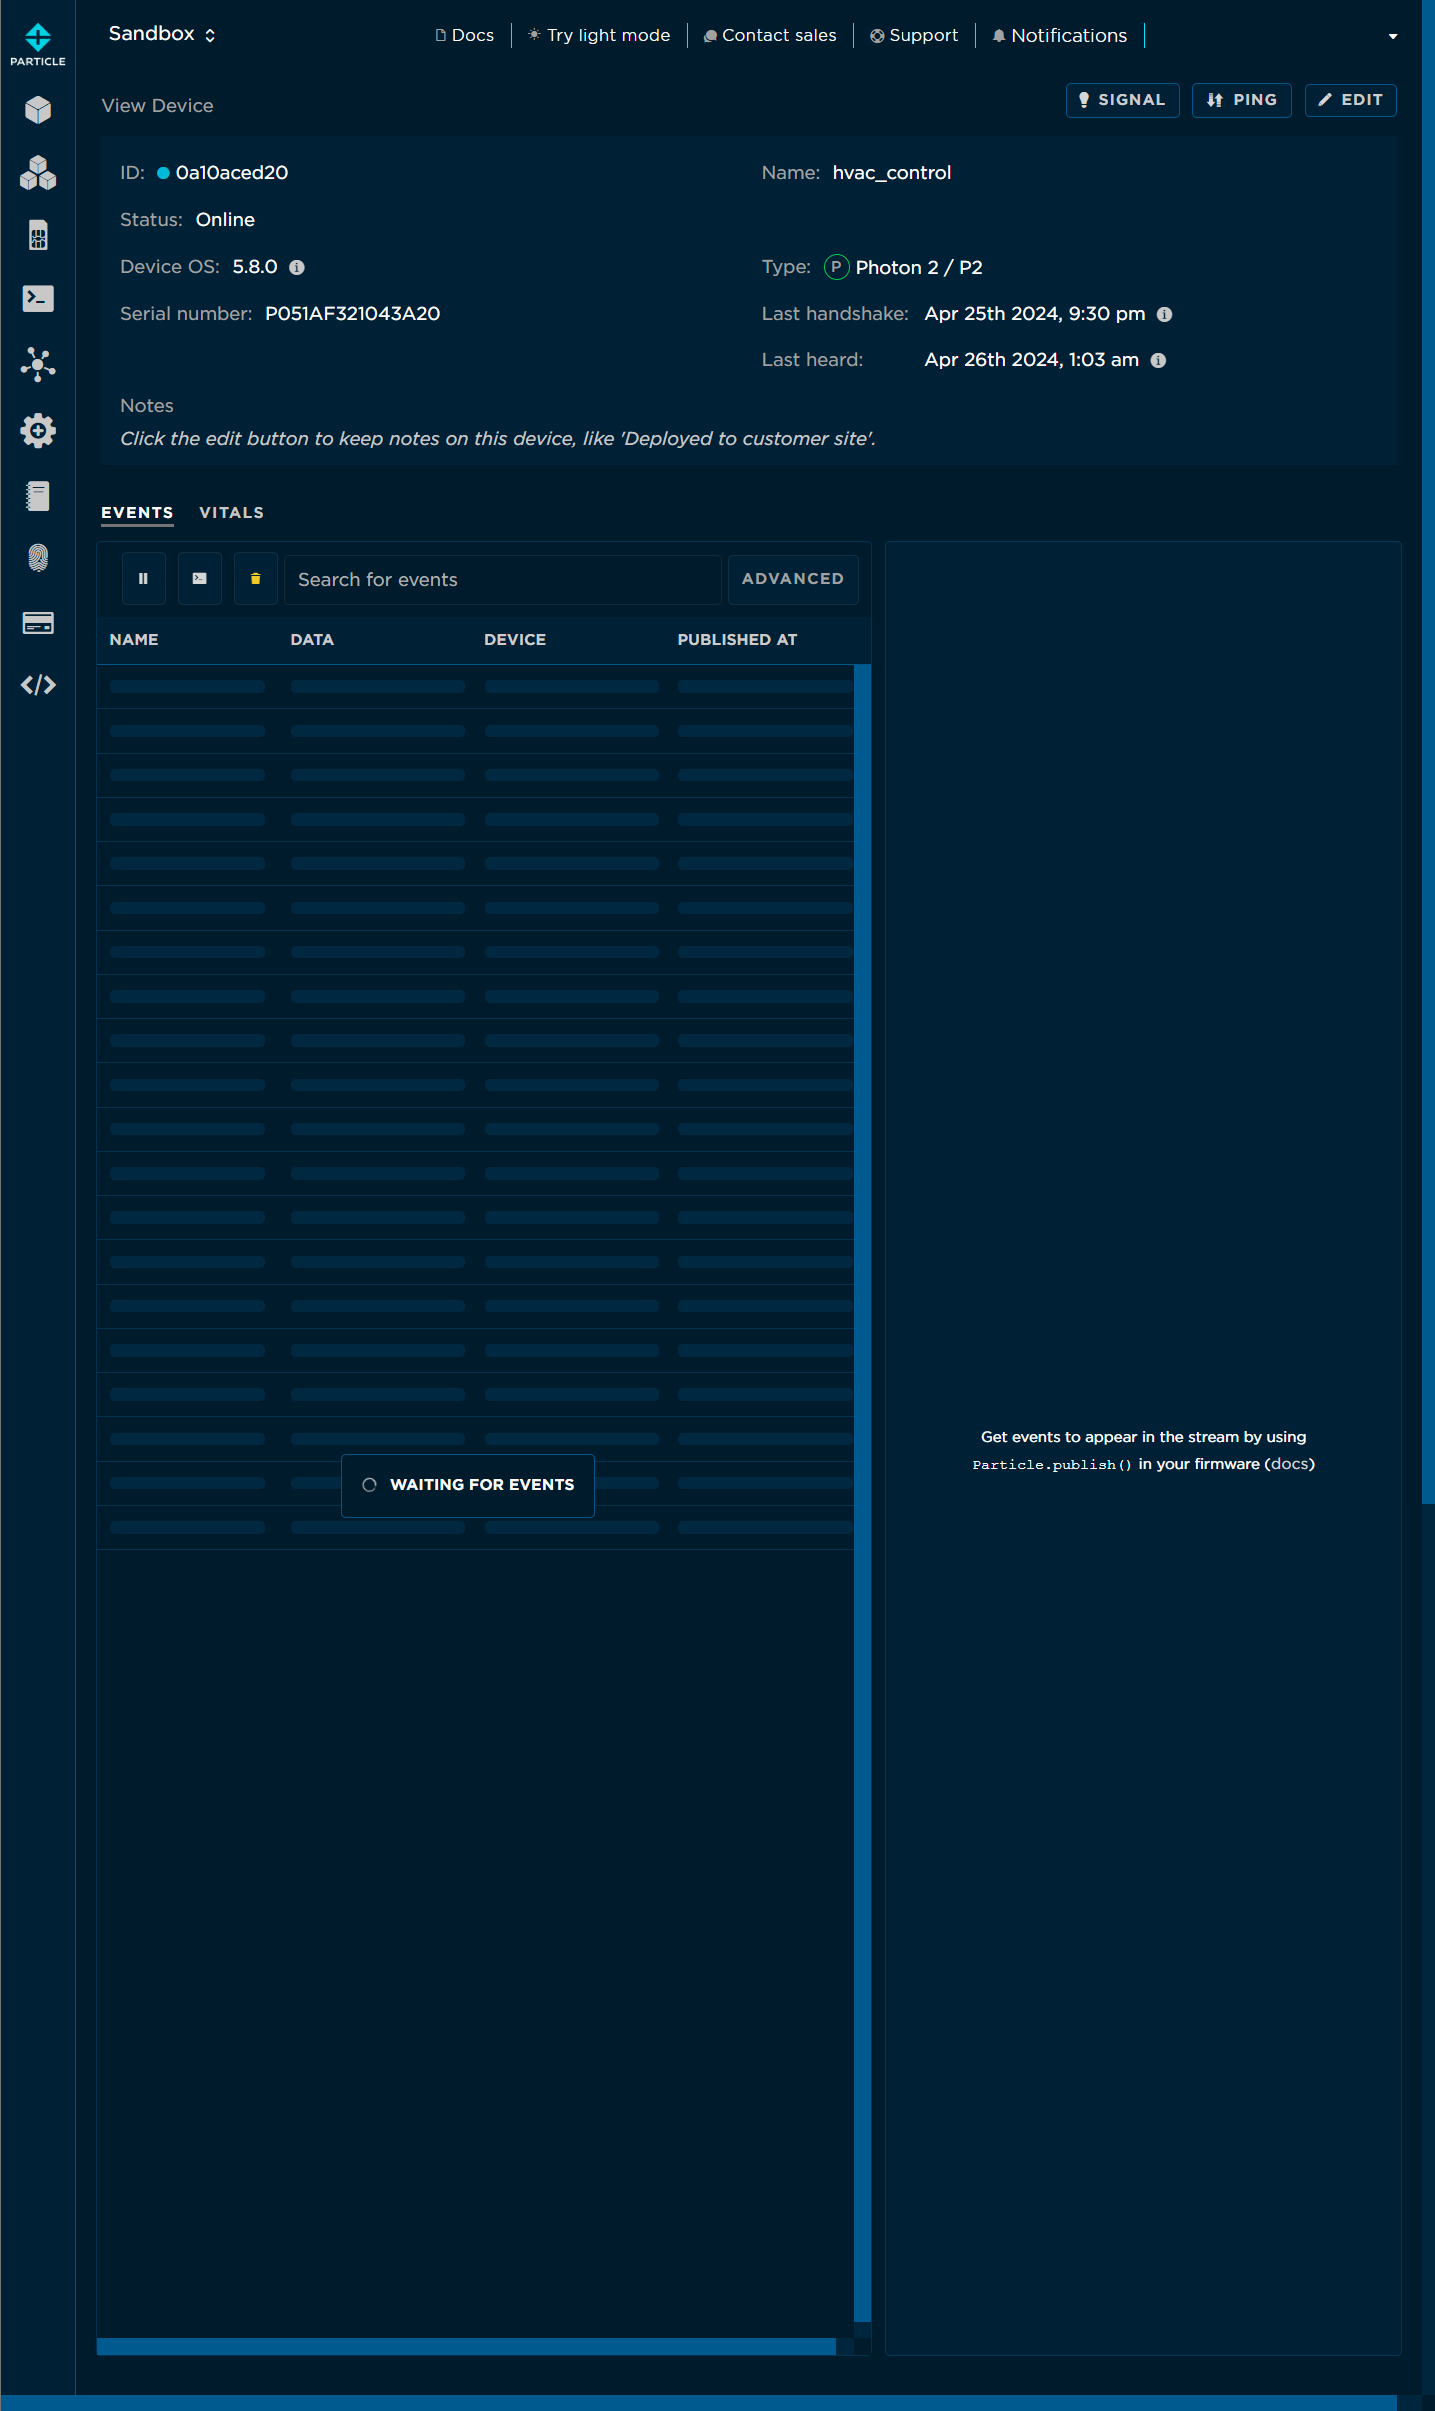Open the fingerprint Authentication icon
Screen dimensions: 1435x2411
(x=38, y=558)
